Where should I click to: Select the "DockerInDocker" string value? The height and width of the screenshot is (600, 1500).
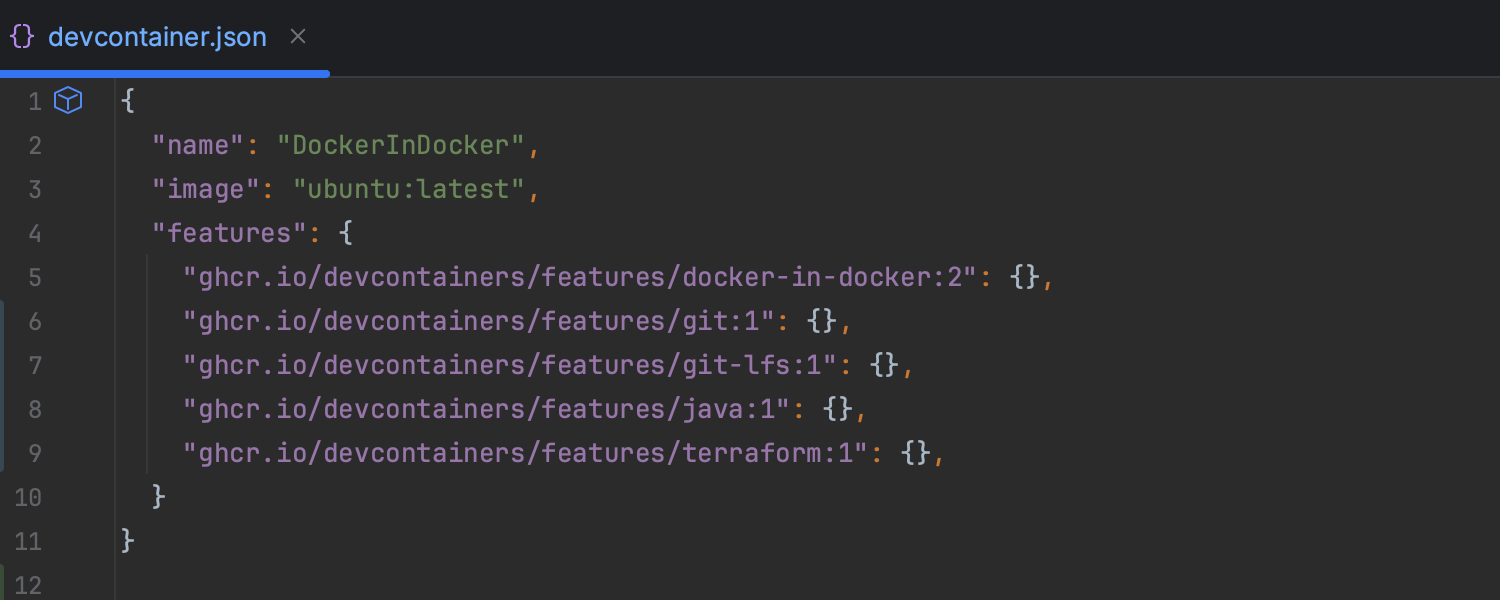tap(406, 144)
